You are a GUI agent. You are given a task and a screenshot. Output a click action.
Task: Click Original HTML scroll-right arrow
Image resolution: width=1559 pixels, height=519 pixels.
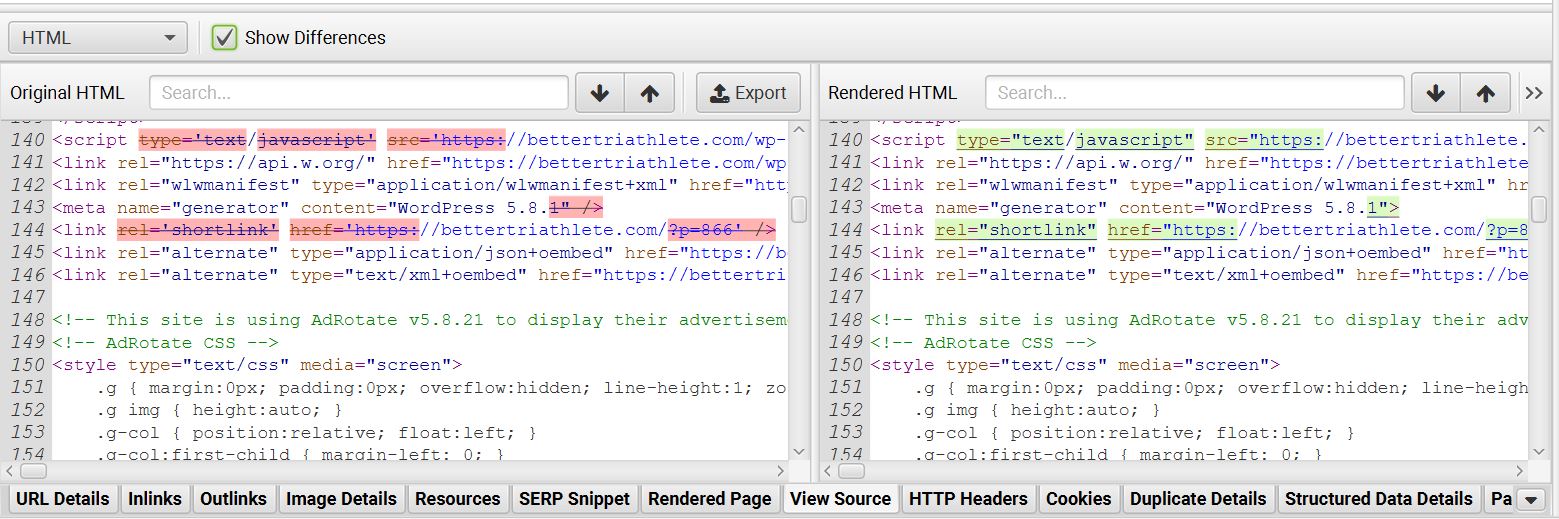pos(781,471)
